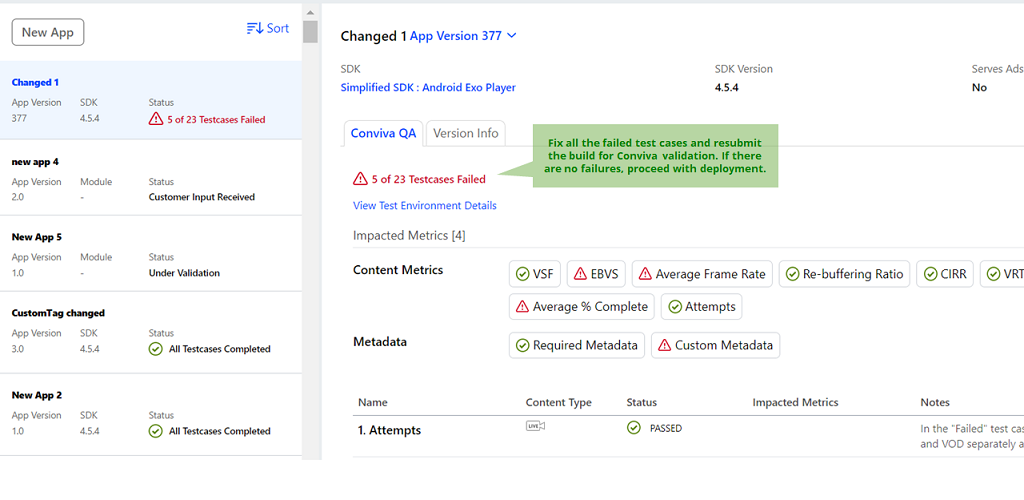Select the New App 5 list entry
Screen dimensions: 1024x500
[x=150, y=254]
